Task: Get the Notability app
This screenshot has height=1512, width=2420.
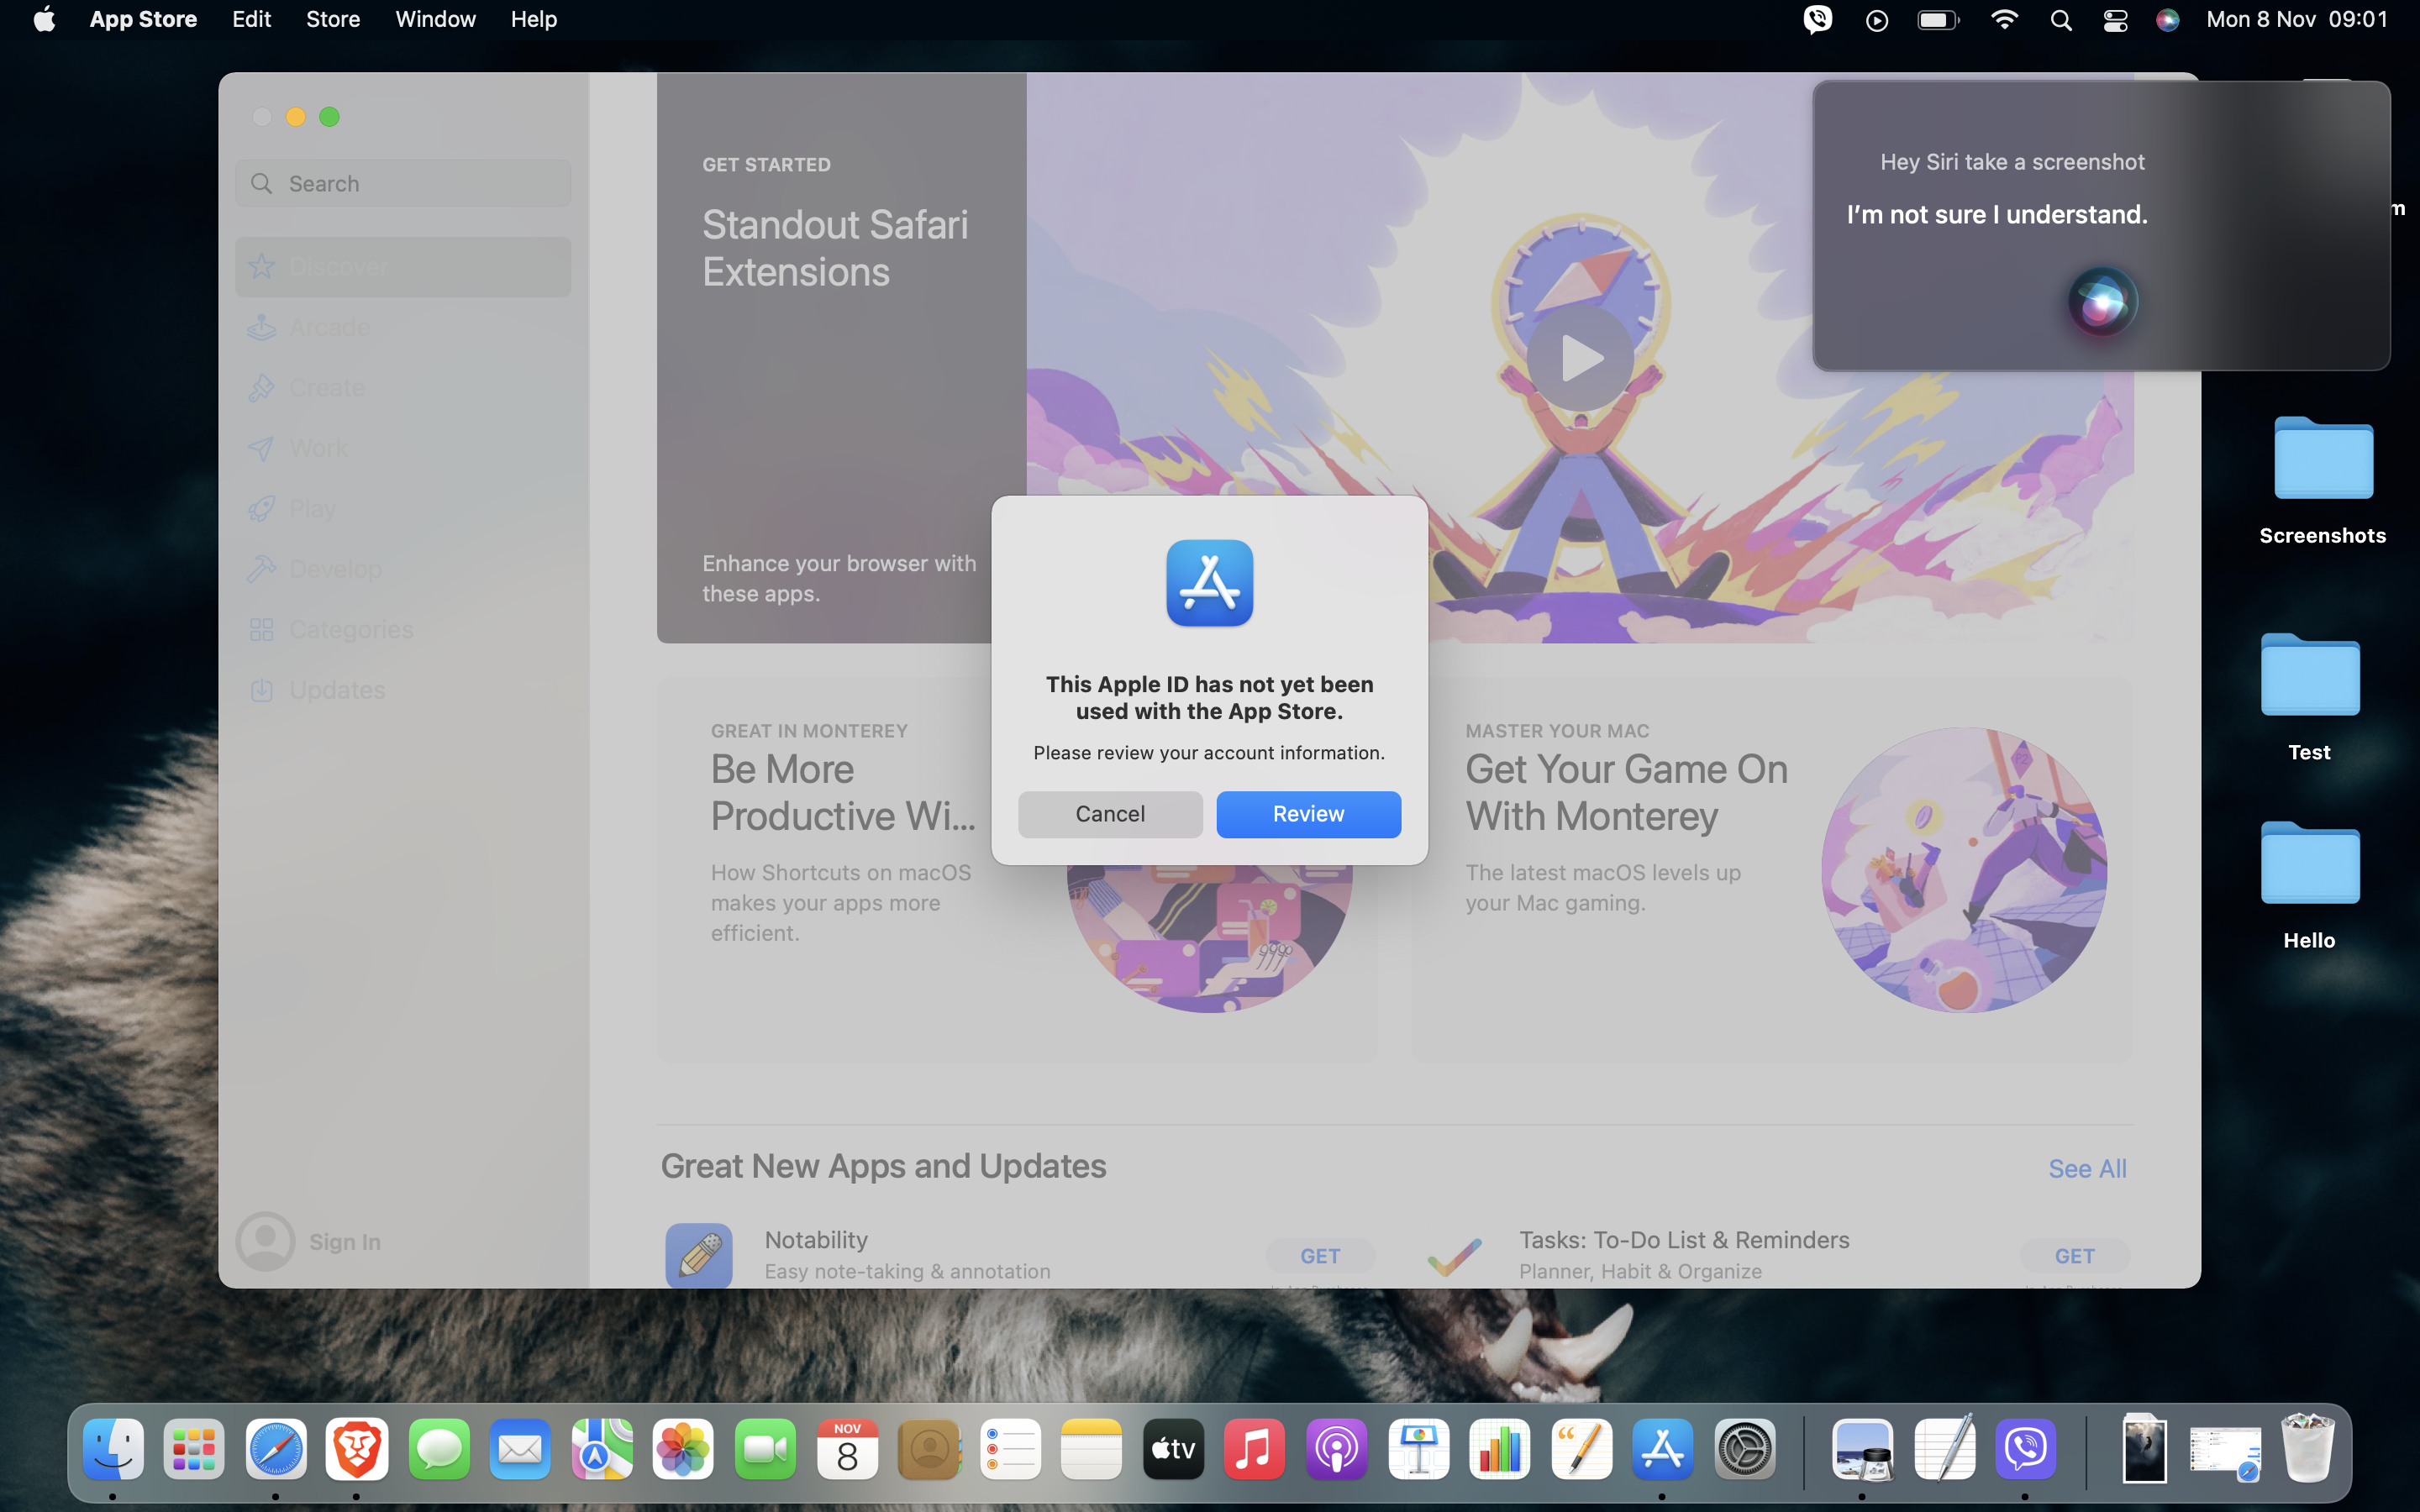Action: tap(1319, 1255)
